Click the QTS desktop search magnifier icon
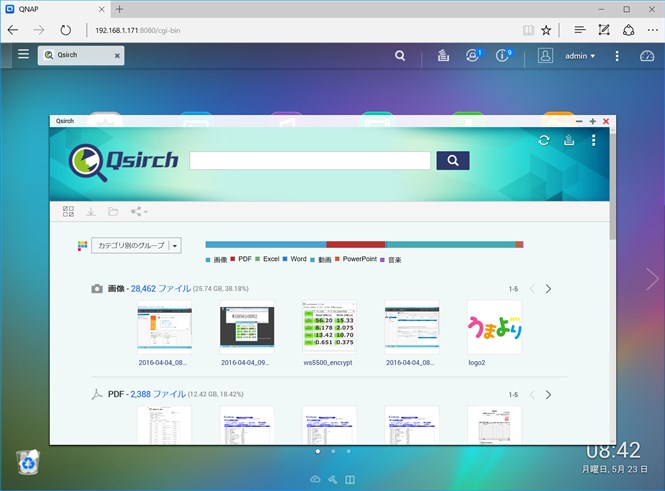Image resolution: width=665 pixels, height=491 pixels. pyautogui.click(x=400, y=56)
